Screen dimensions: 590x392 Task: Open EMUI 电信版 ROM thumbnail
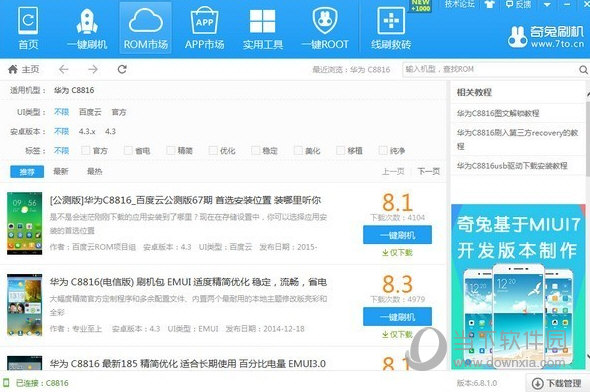[x=24, y=305]
